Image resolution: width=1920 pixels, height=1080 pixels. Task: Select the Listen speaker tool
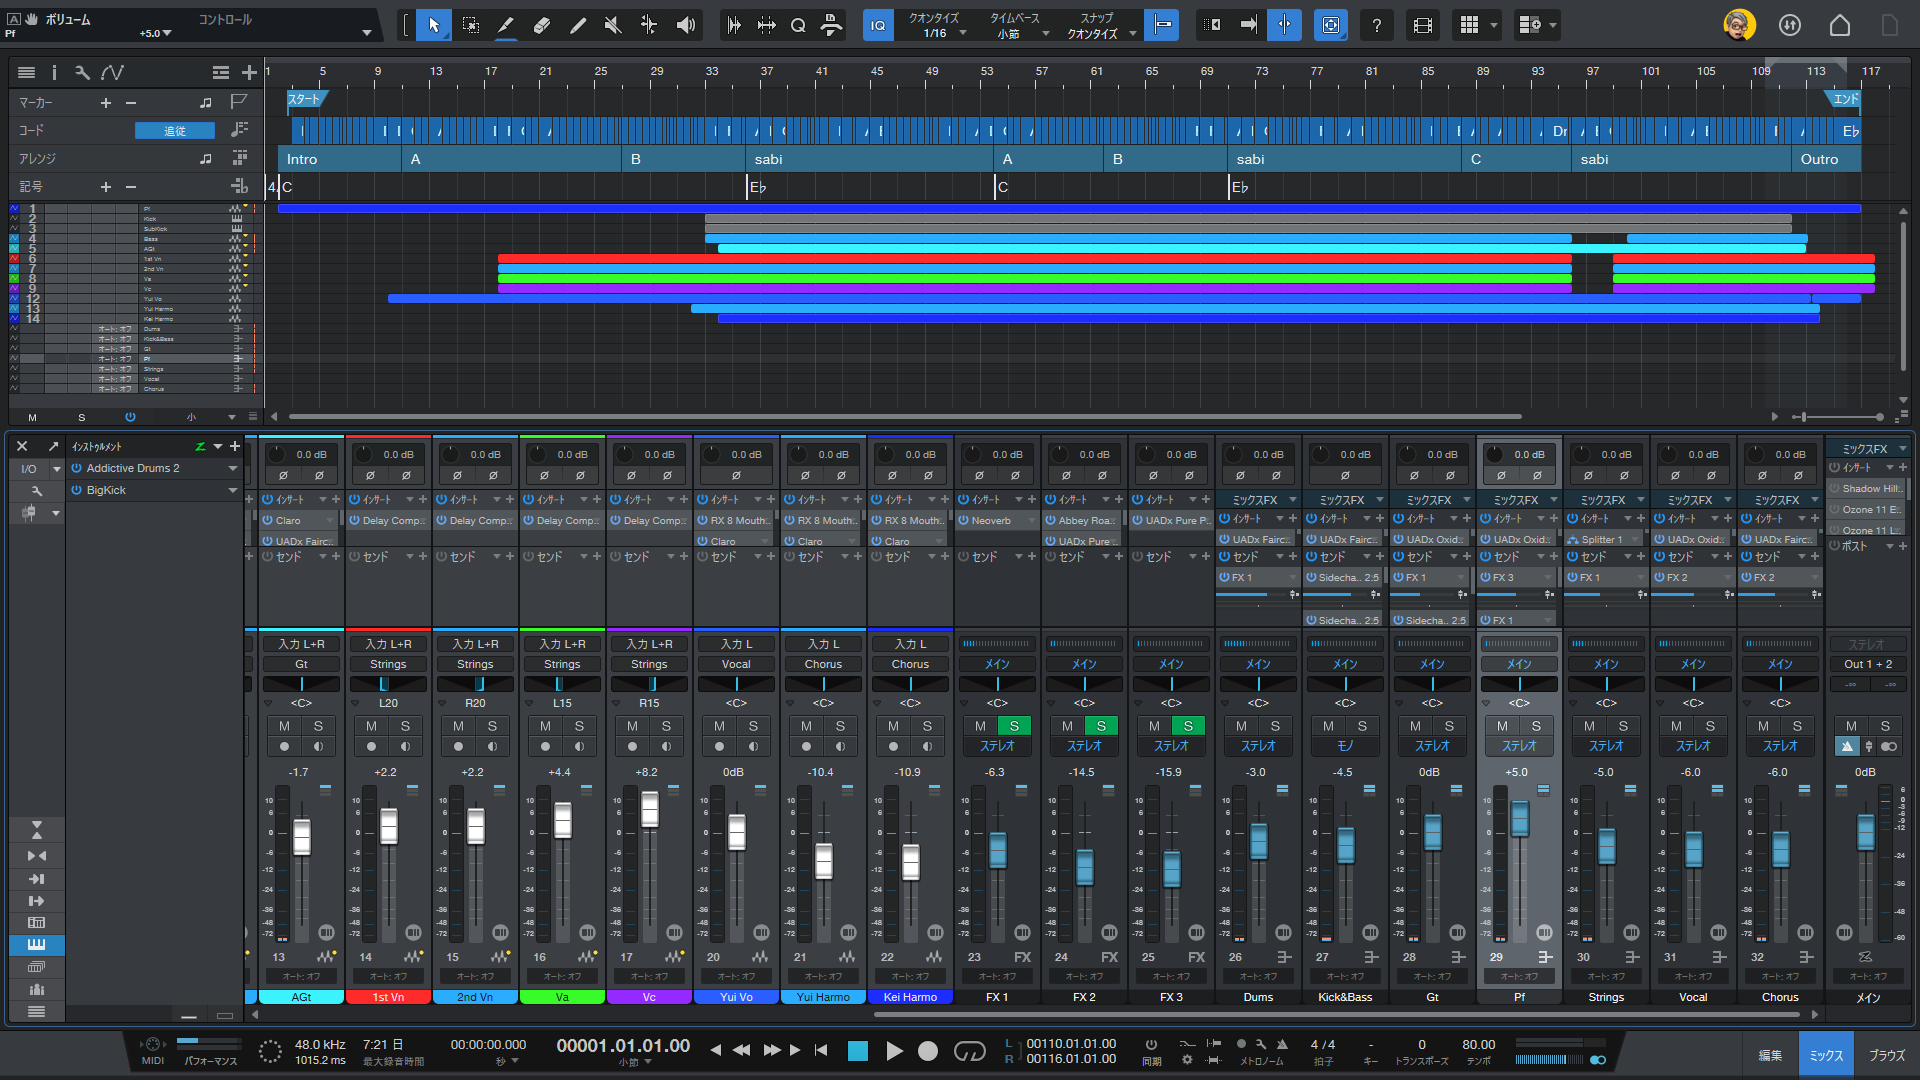coord(685,25)
